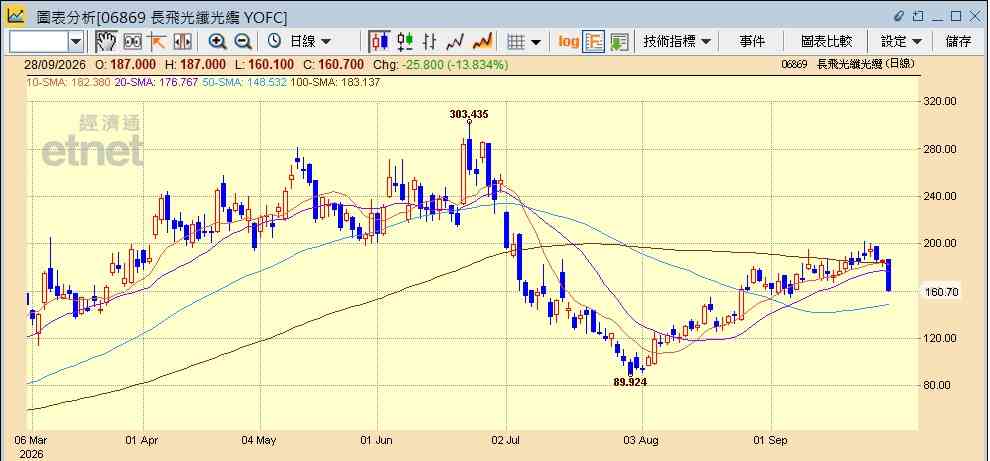Click the current price tag 160.70
This screenshot has height=461, width=990.
click(x=940, y=292)
